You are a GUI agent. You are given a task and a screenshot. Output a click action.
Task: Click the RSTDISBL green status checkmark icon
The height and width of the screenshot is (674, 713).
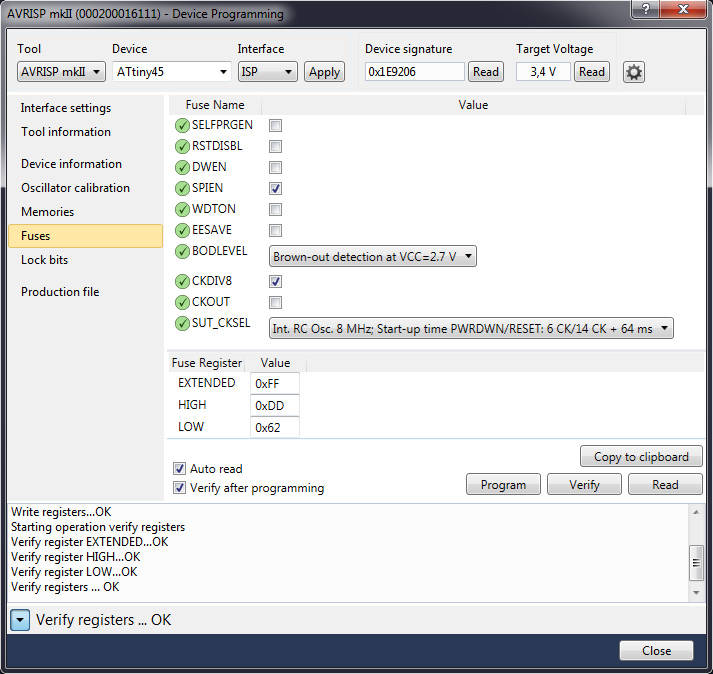pyautogui.click(x=182, y=146)
